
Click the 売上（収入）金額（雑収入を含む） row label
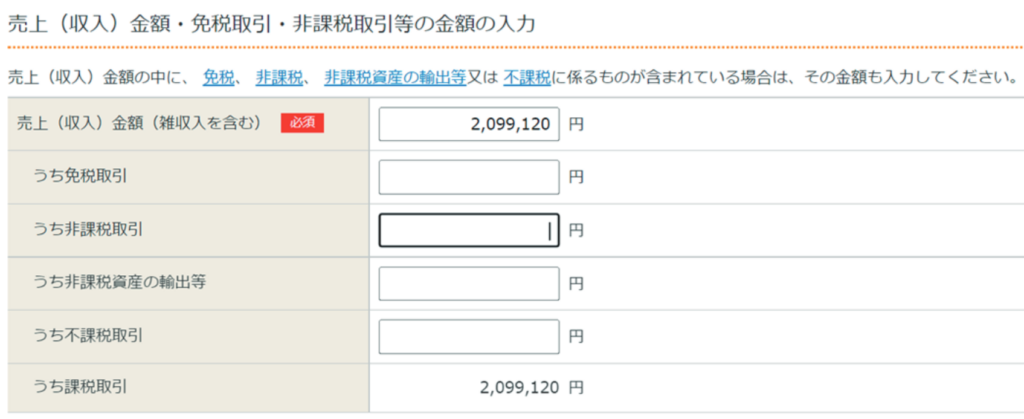[140, 123]
